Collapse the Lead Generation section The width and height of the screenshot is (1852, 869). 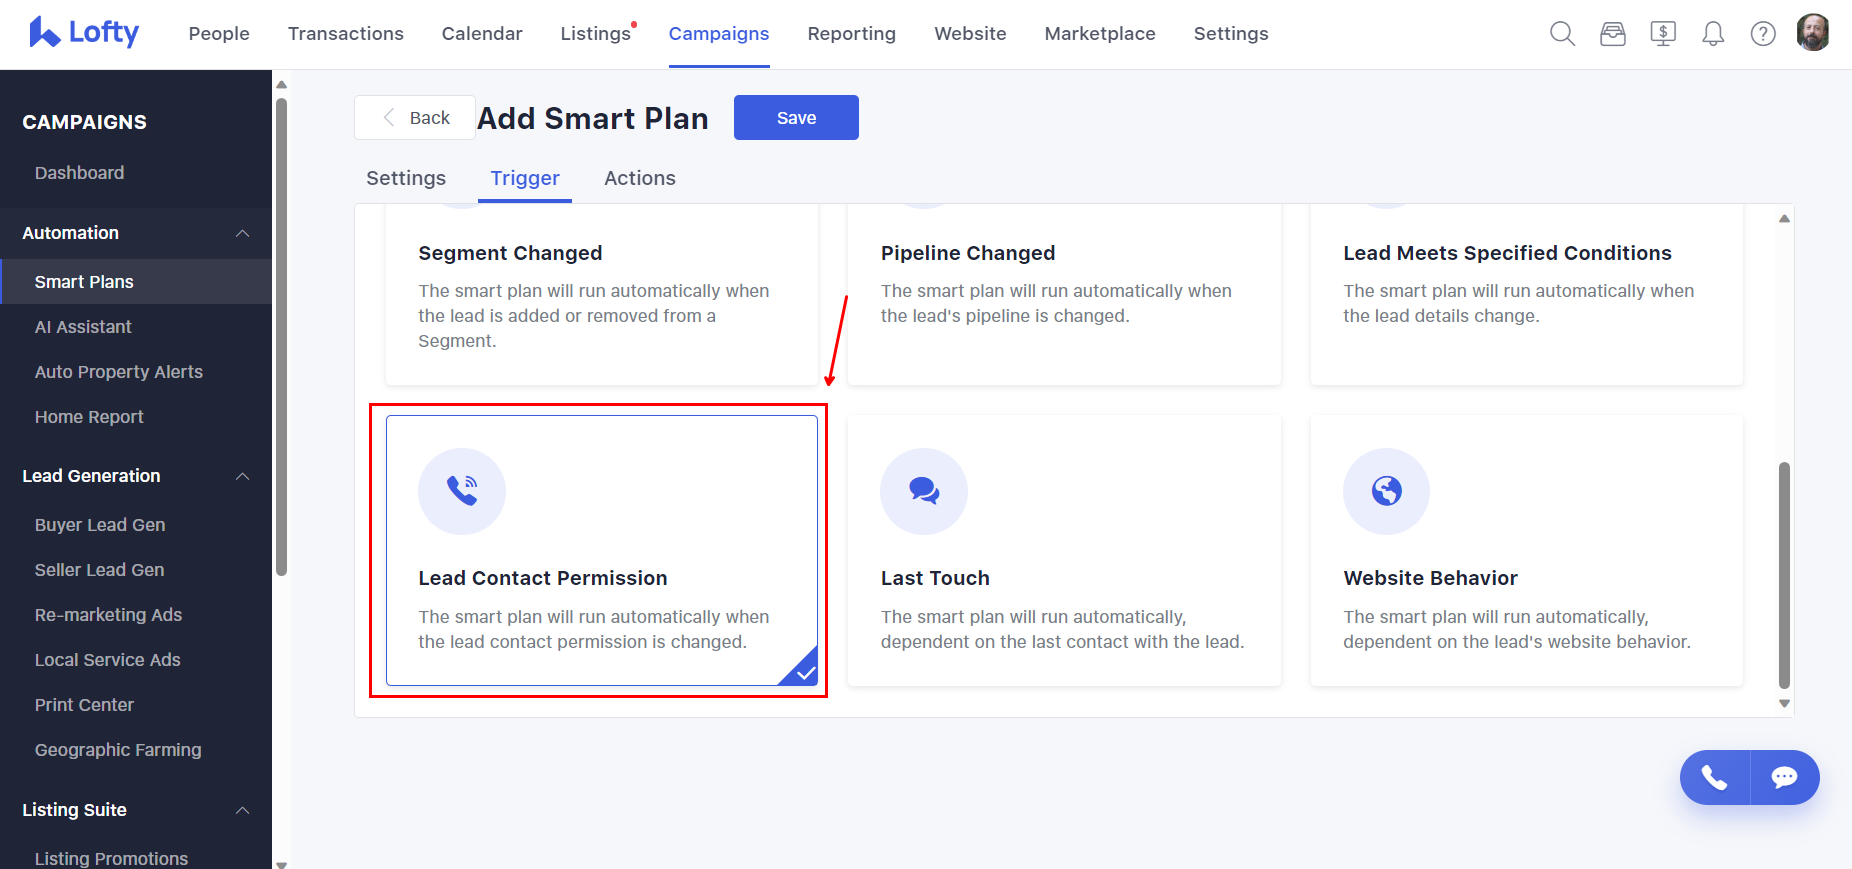243,476
